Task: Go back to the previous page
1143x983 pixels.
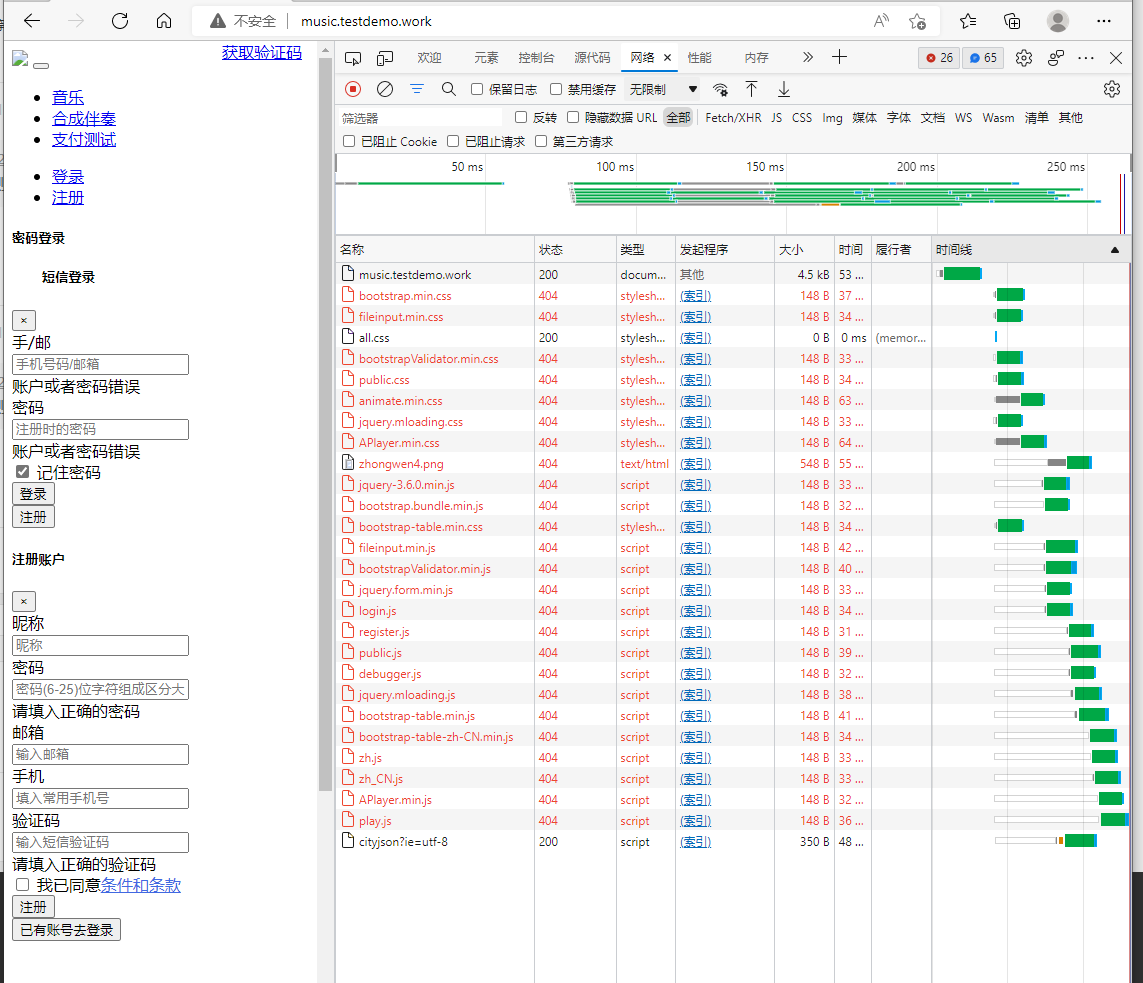Action: pos(32,21)
